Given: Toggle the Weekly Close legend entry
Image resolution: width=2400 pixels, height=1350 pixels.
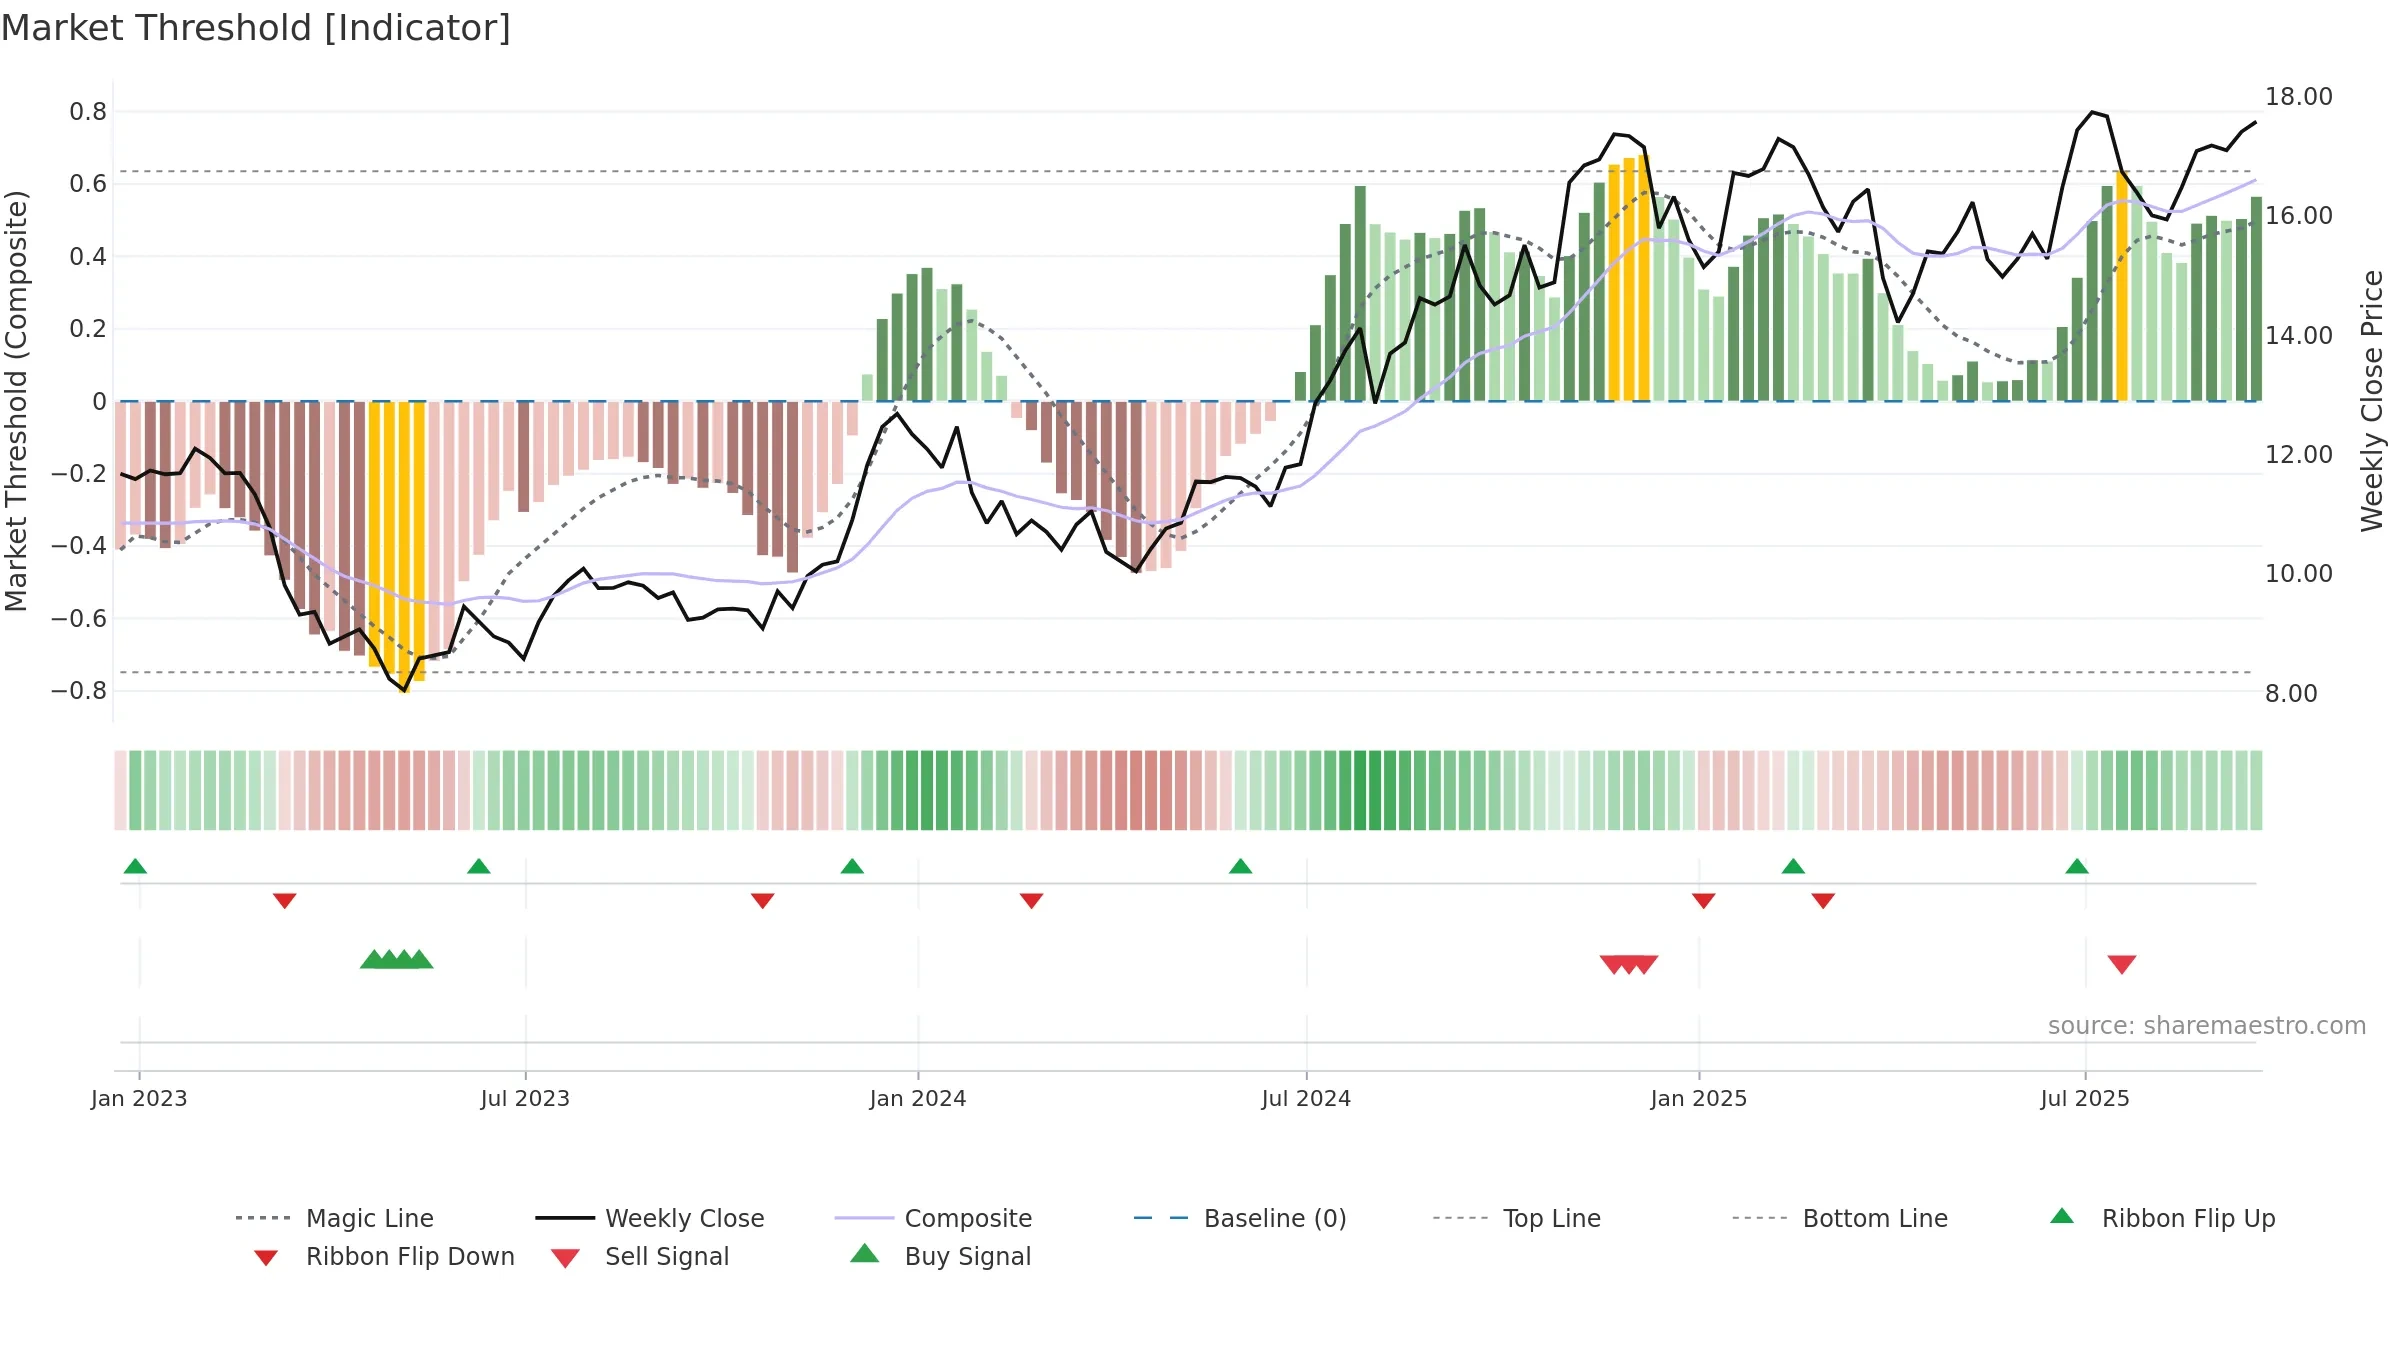Looking at the screenshot, I should pyautogui.click(x=650, y=1218).
